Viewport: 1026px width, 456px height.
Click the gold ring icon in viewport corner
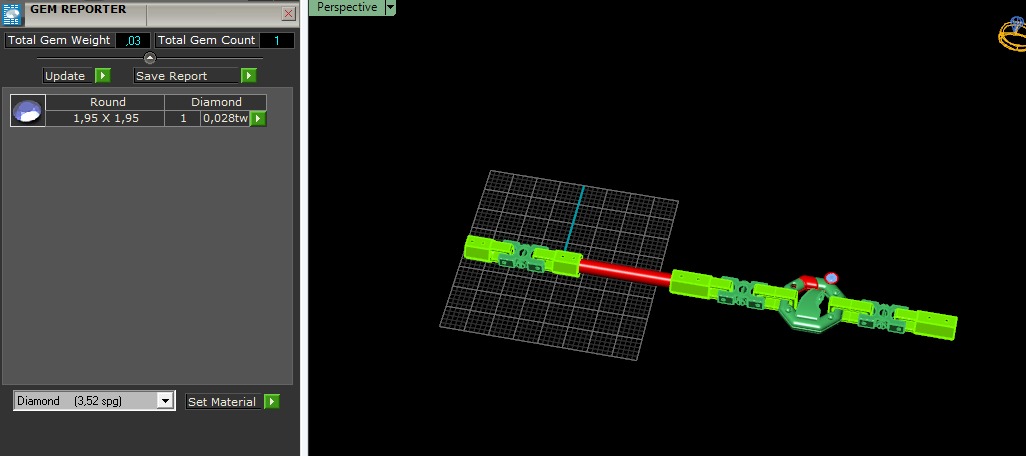pyautogui.click(x=1012, y=33)
